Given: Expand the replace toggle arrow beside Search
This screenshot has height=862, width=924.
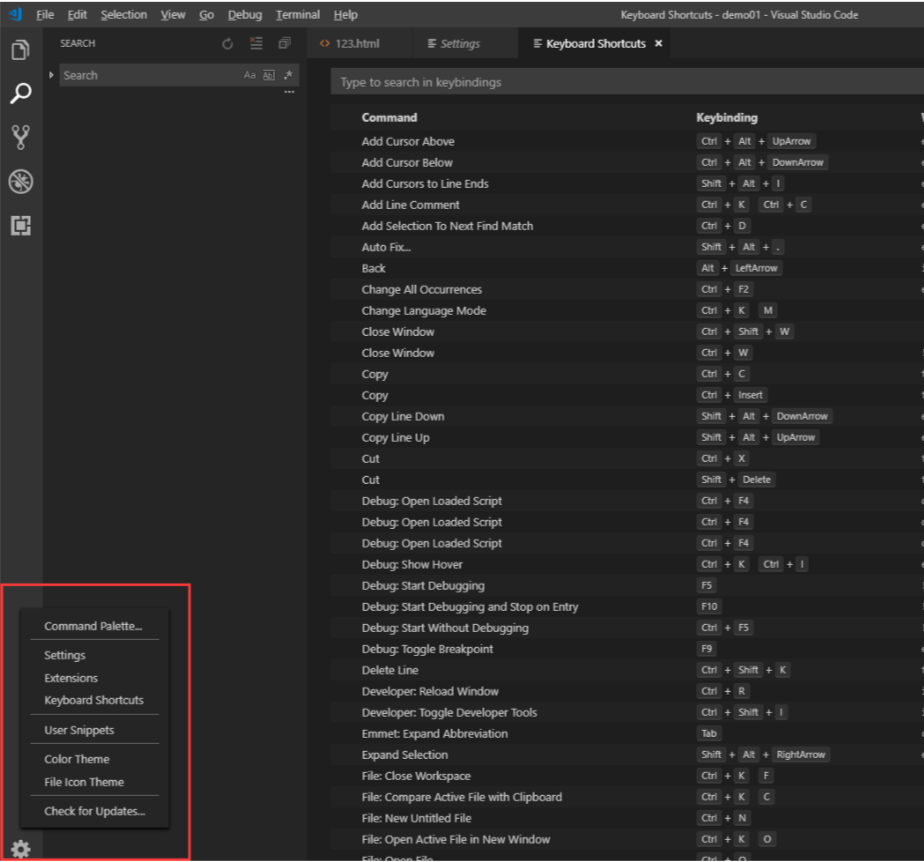Looking at the screenshot, I should pos(51,75).
